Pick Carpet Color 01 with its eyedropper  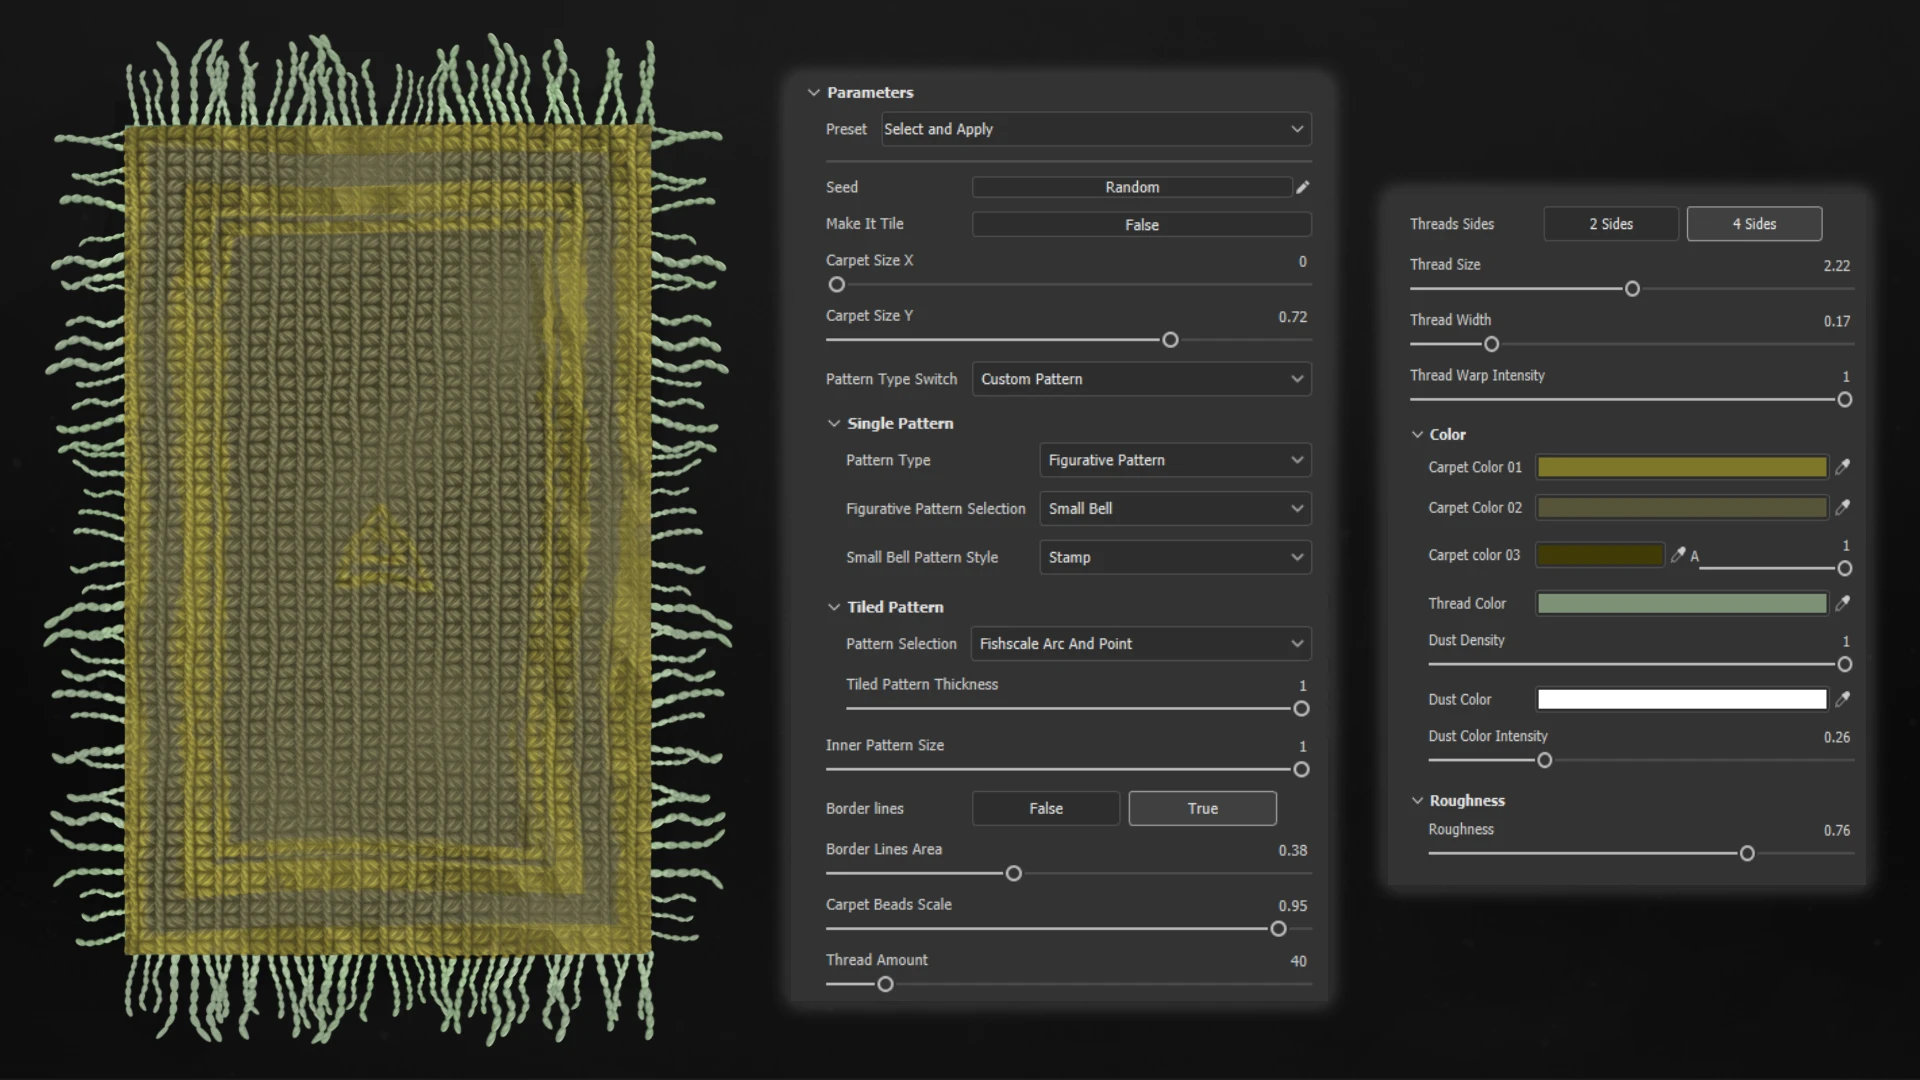click(x=1842, y=467)
